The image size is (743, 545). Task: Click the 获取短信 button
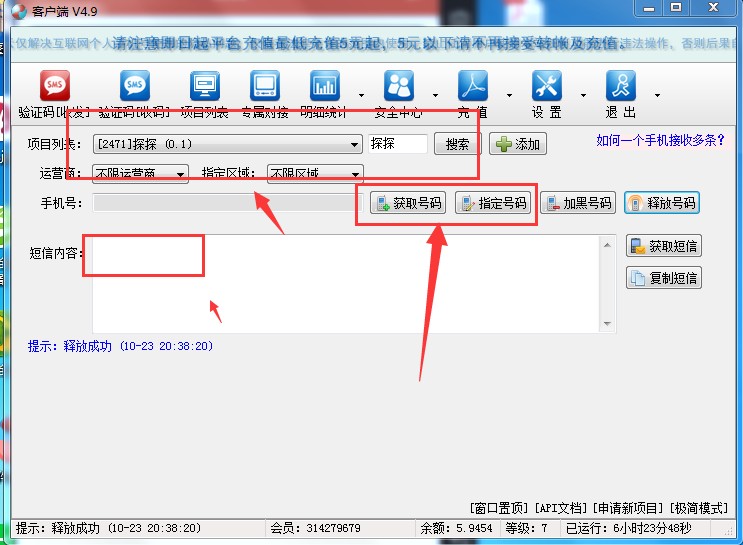[x=663, y=246]
